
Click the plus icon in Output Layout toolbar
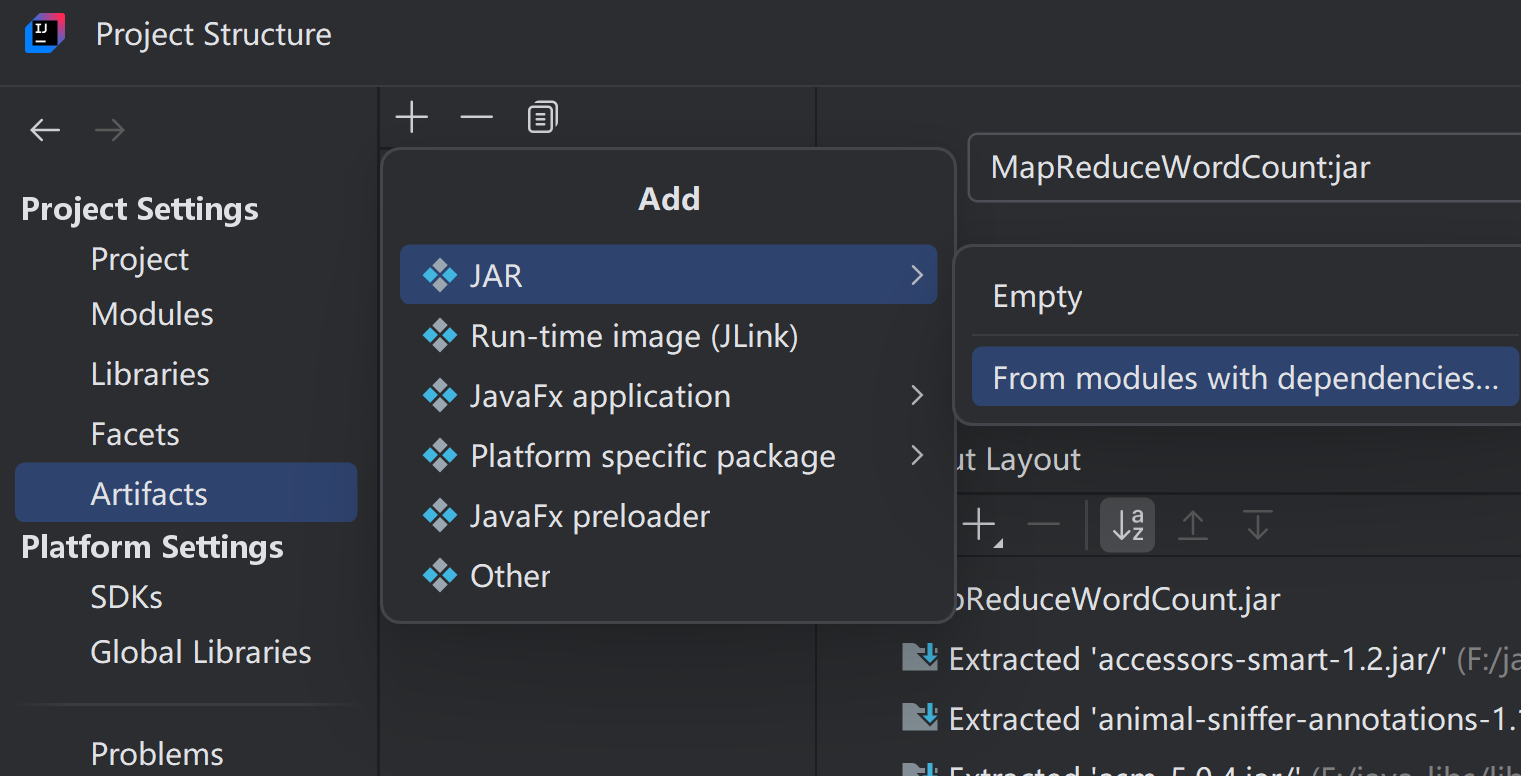click(x=979, y=525)
